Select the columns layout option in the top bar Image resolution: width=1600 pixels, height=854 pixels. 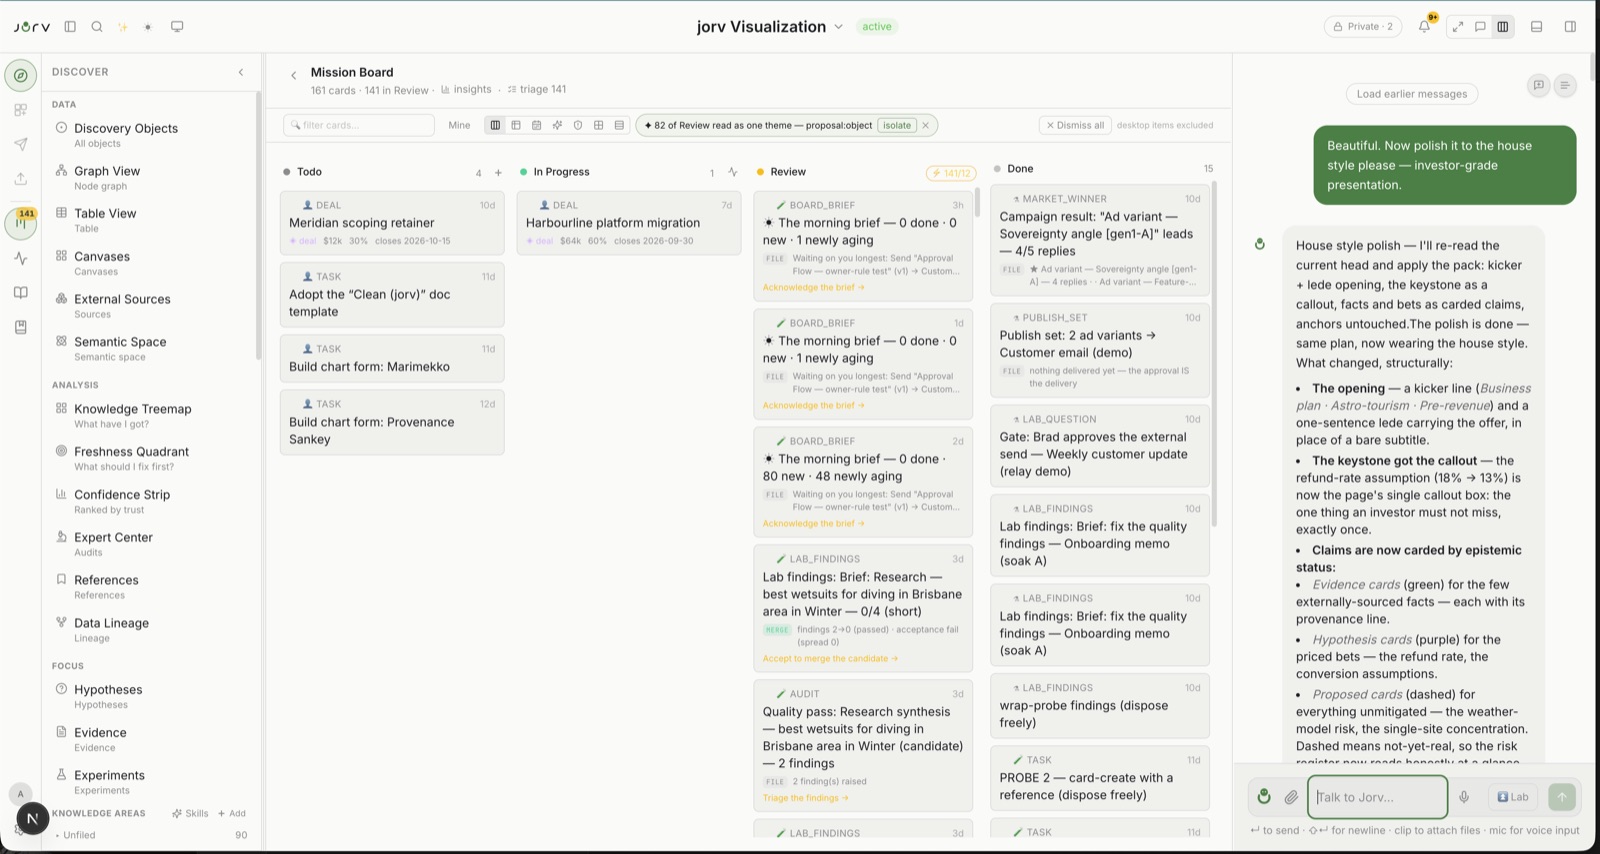(1502, 27)
